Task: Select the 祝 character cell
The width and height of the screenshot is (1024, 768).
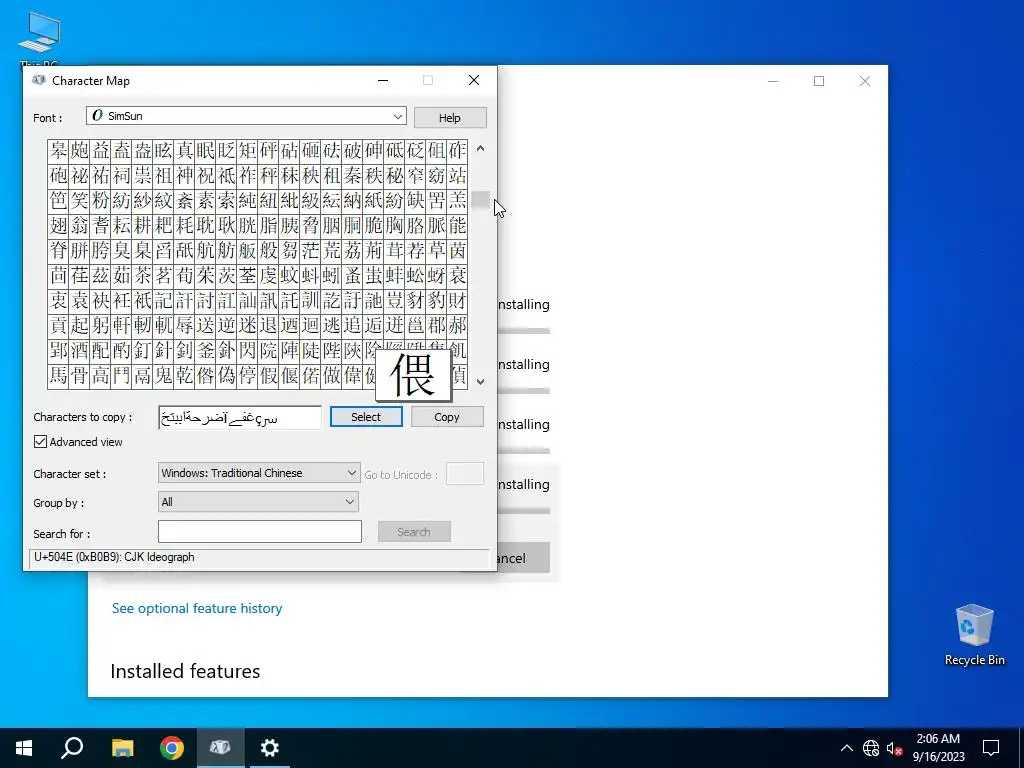Action: pos(205,176)
